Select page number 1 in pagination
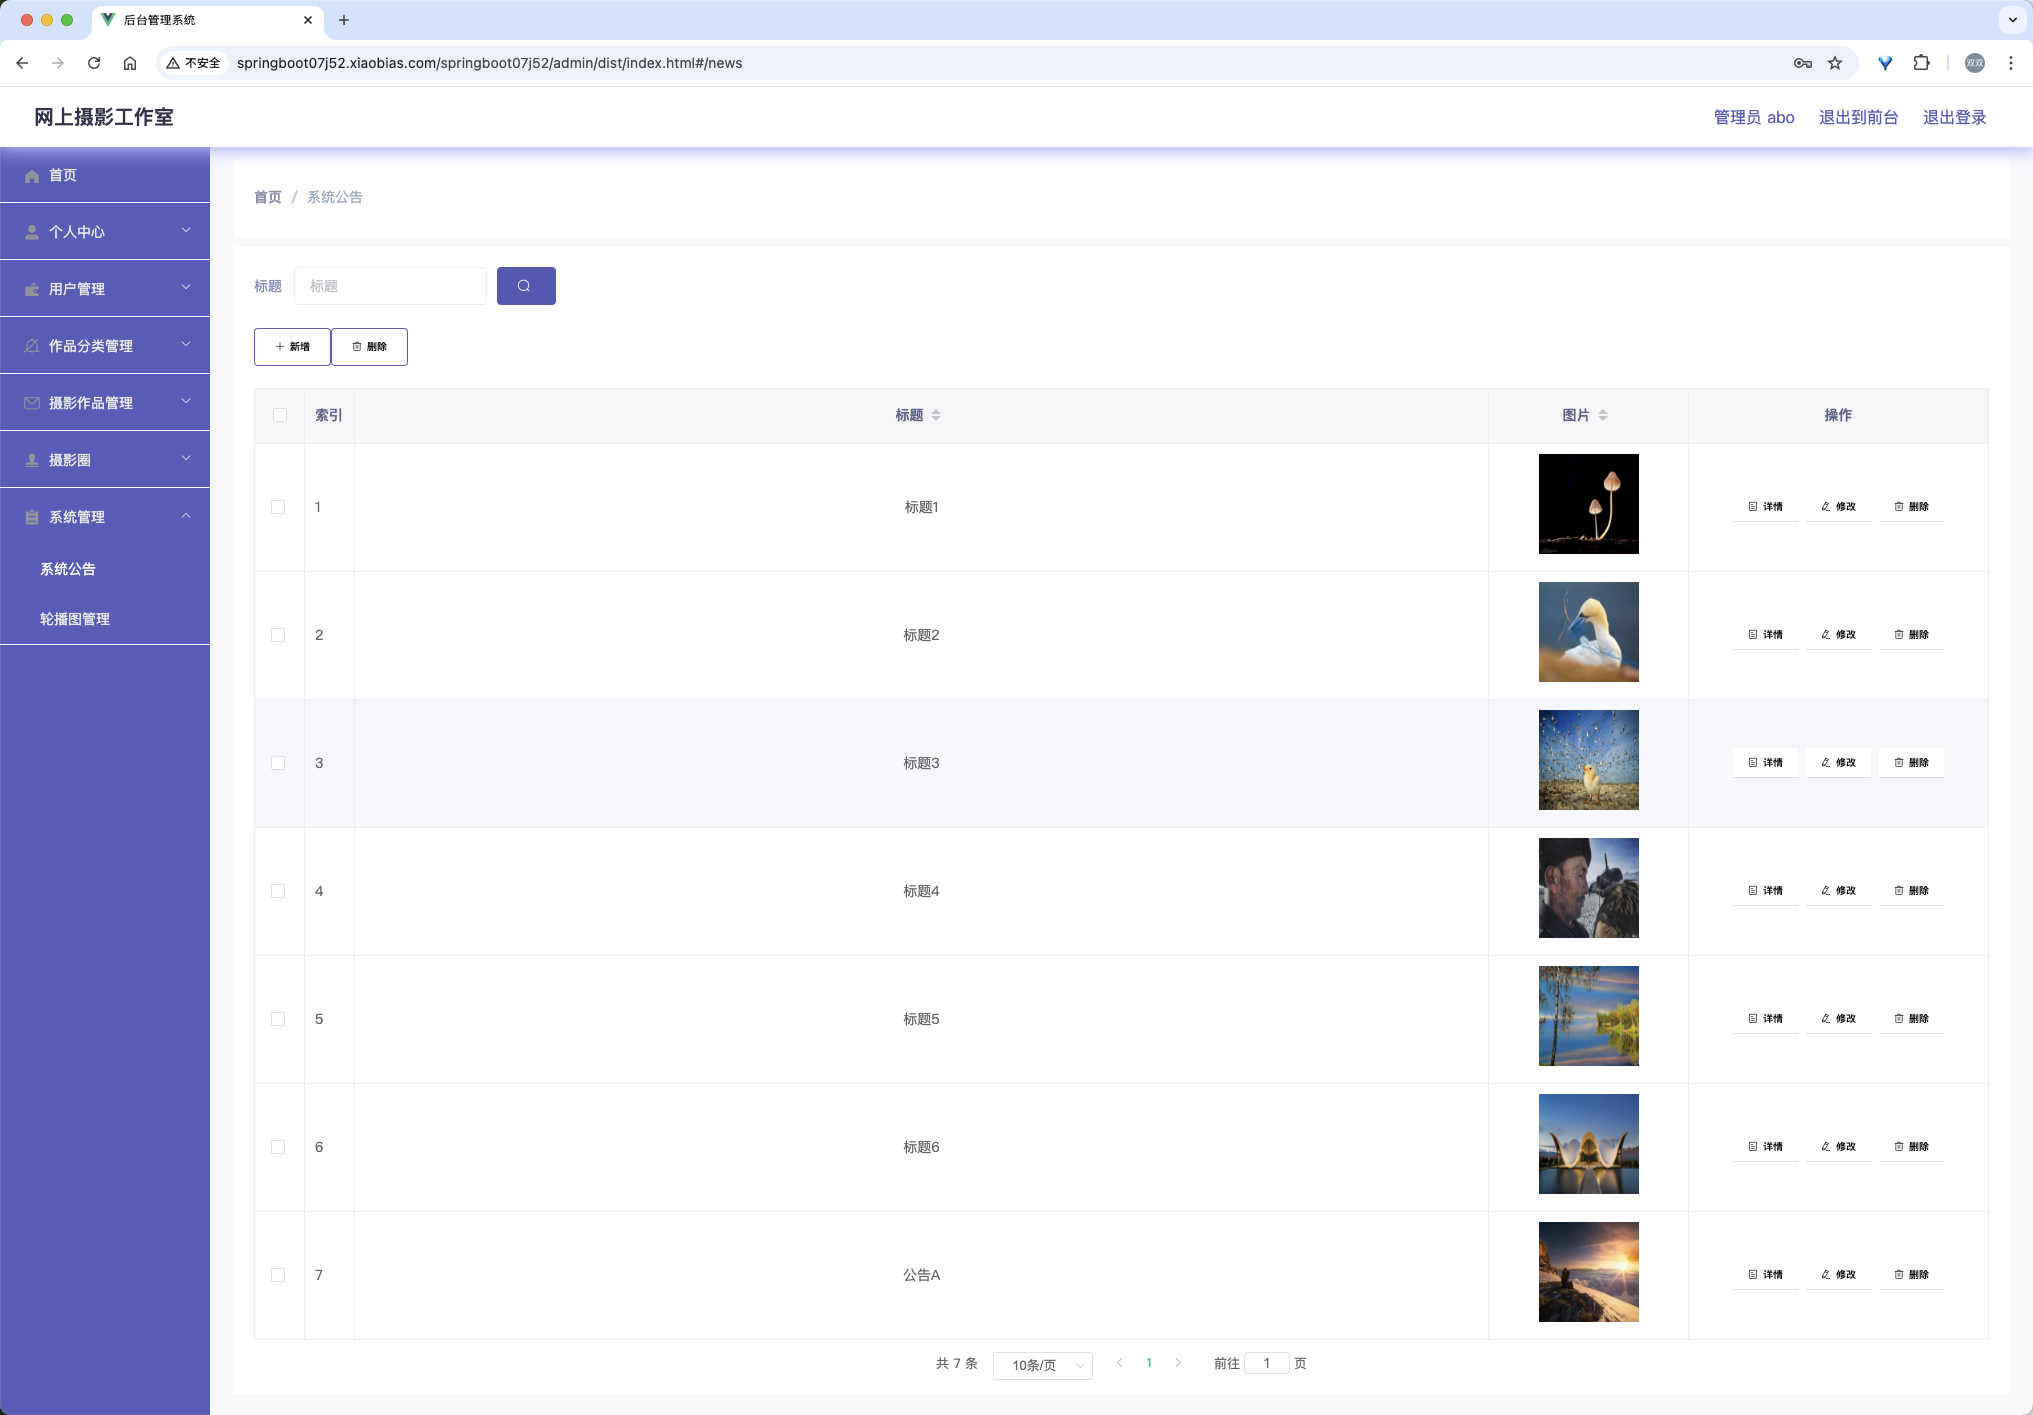Screen dimensions: 2033x1415 click(1149, 1363)
